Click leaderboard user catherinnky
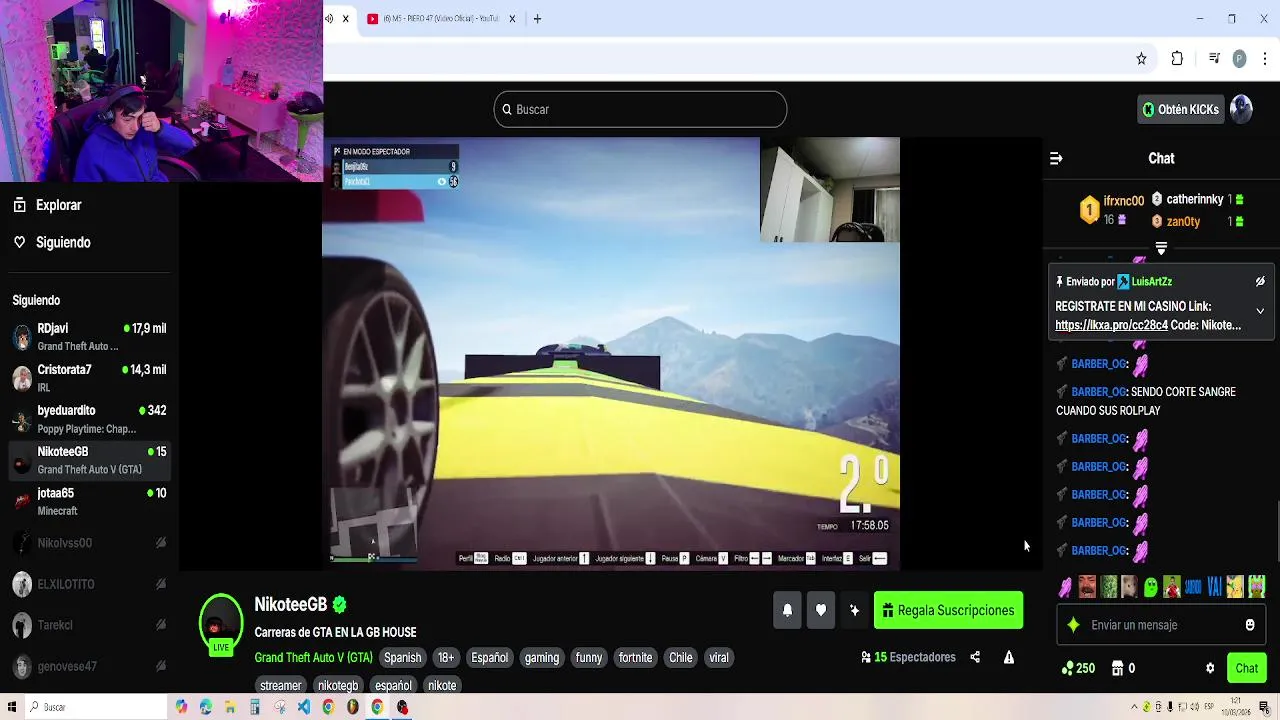The width and height of the screenshot is (1280, 720). tap(1195, 199)
